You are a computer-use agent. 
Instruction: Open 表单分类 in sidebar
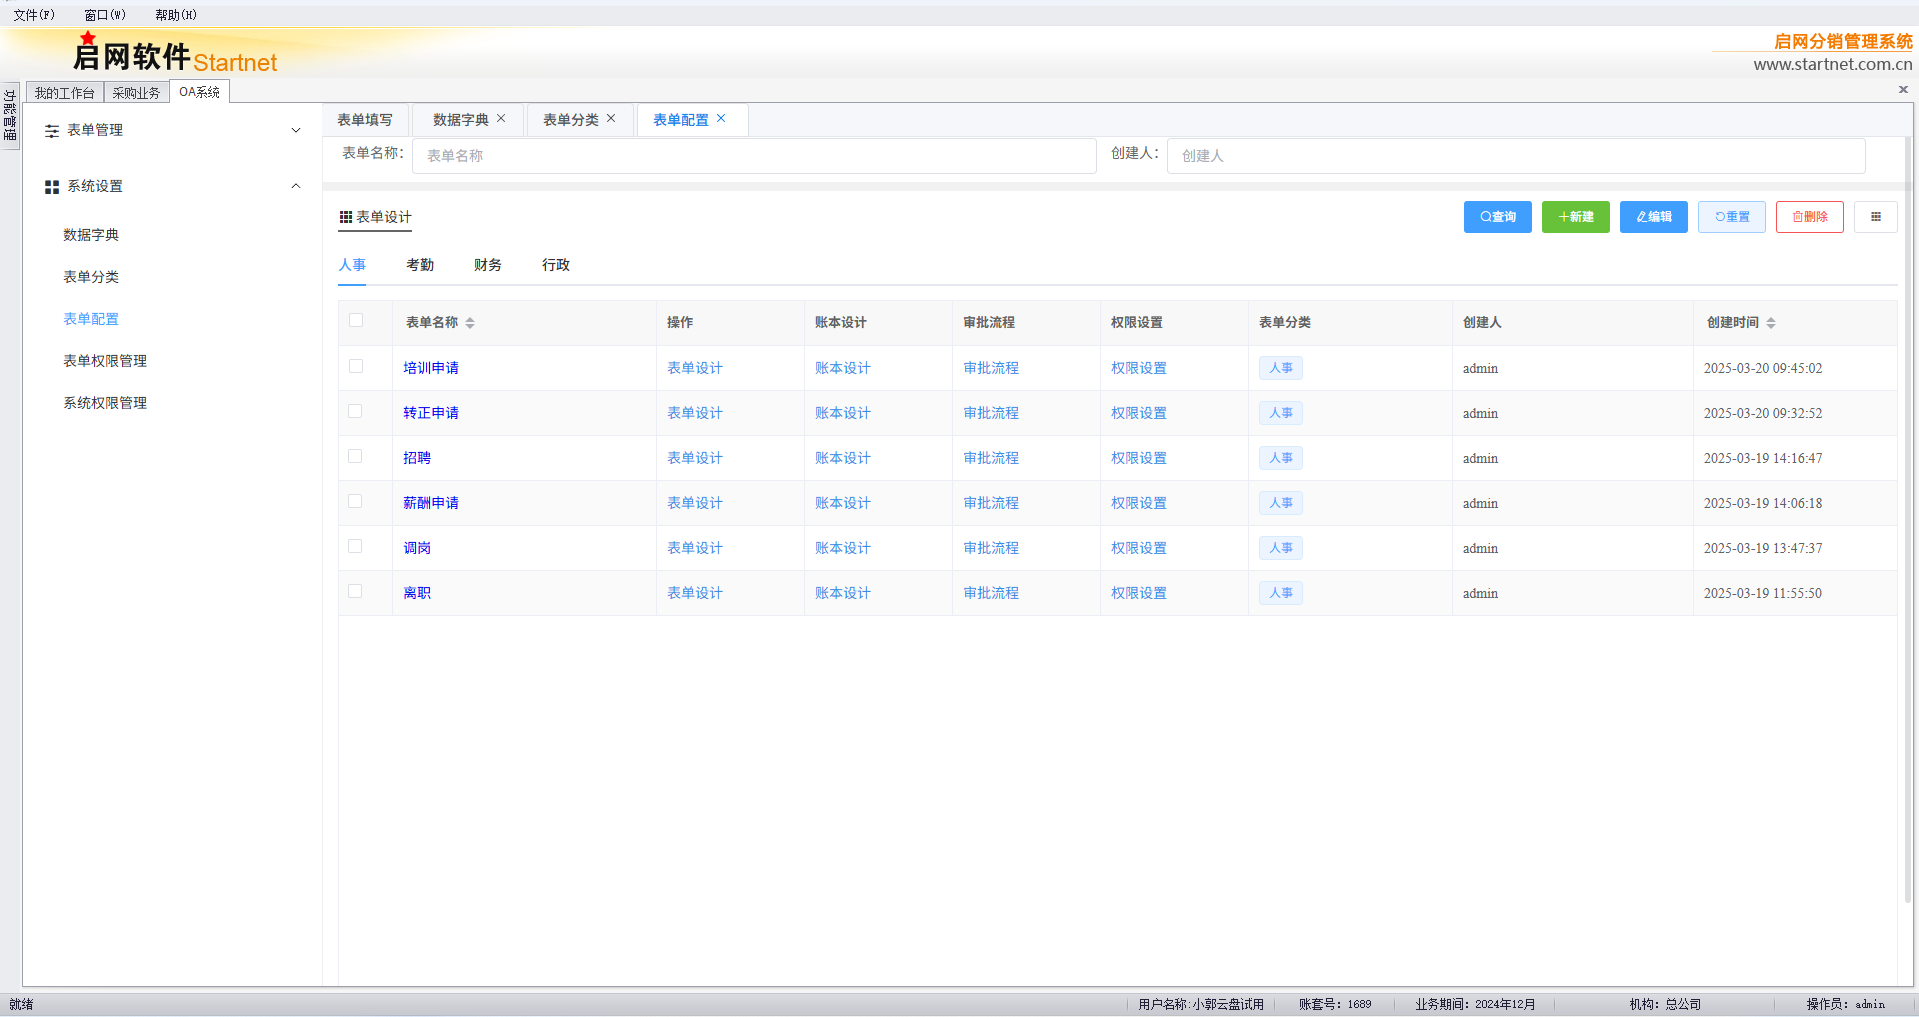(91, 277)
